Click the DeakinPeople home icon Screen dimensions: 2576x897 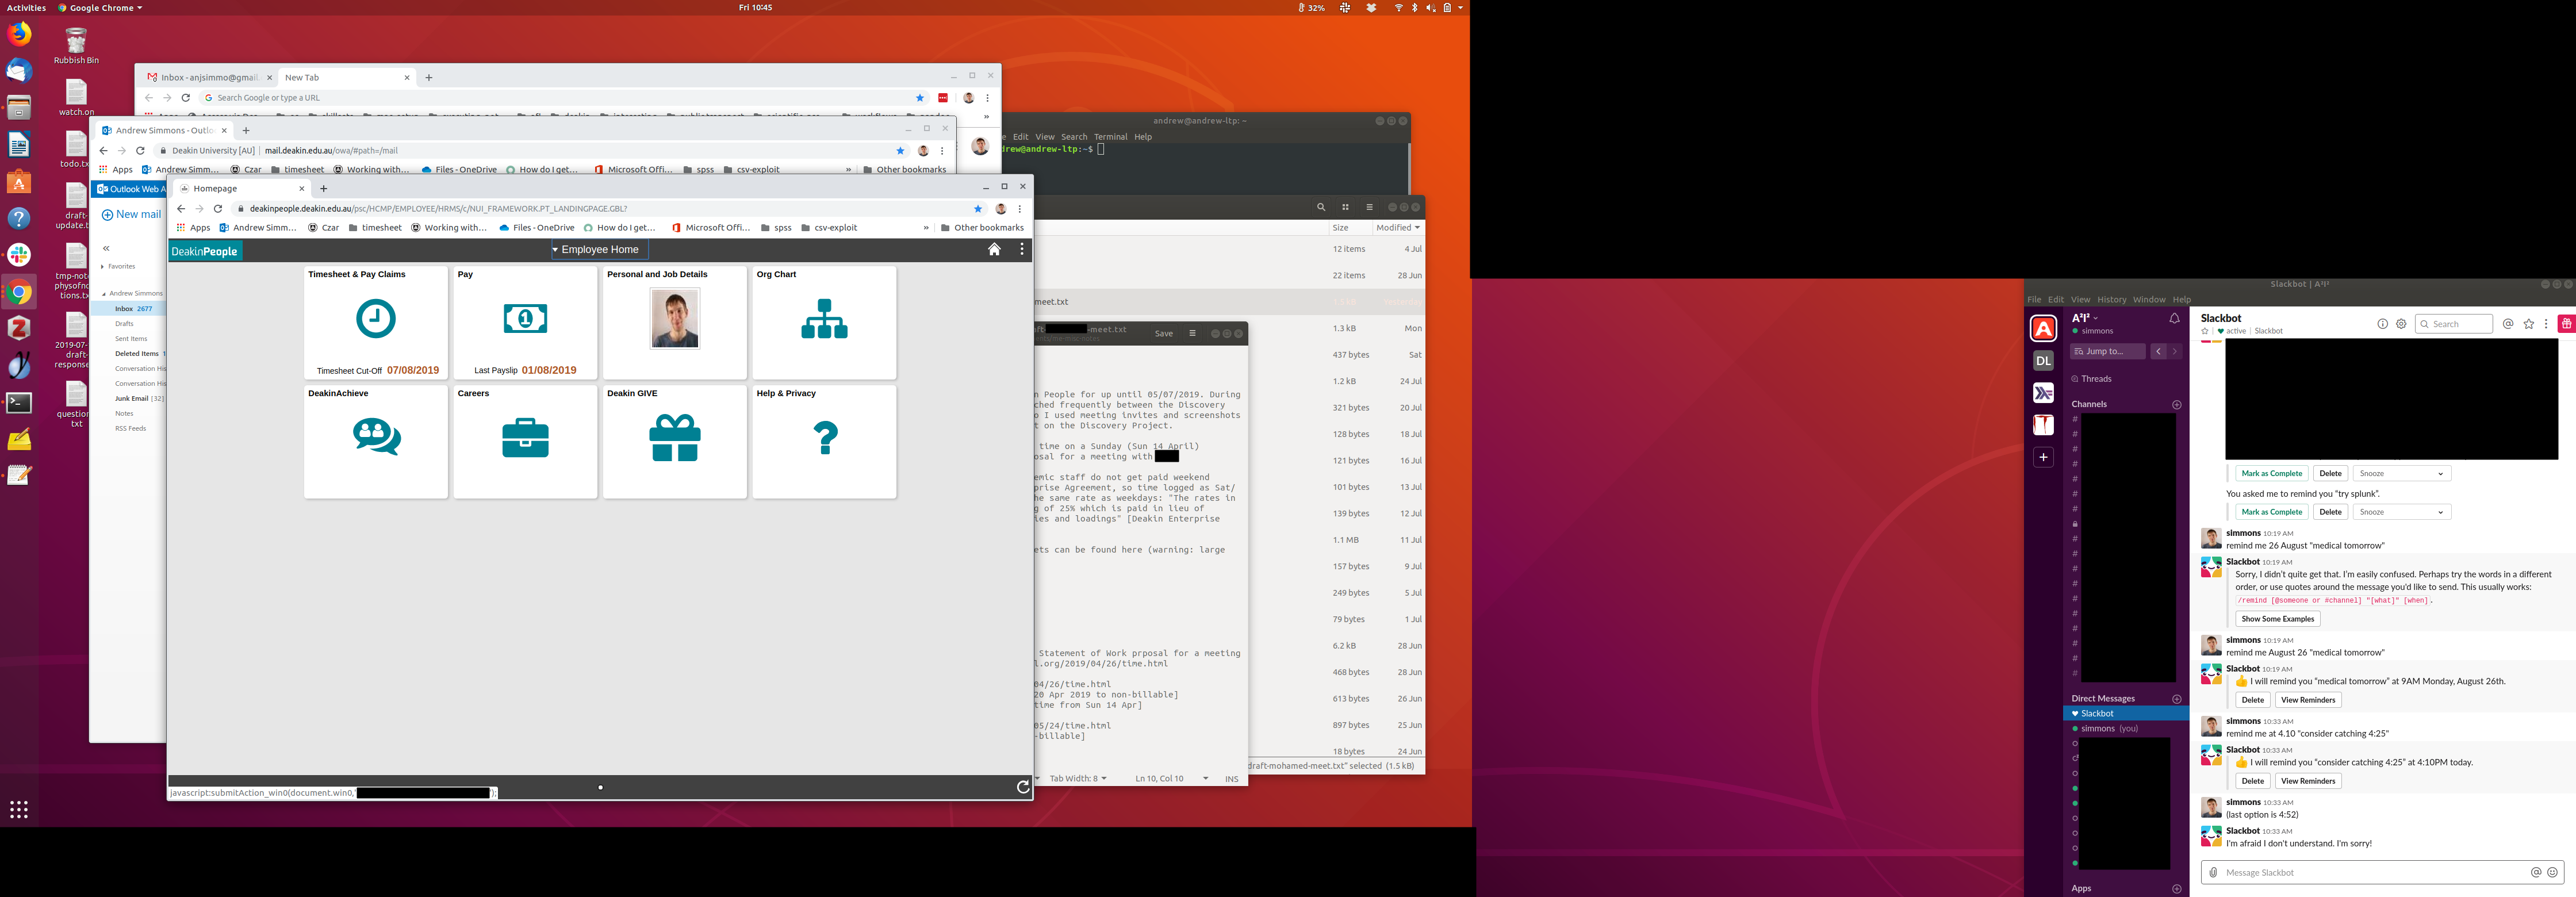pos(994,250)
